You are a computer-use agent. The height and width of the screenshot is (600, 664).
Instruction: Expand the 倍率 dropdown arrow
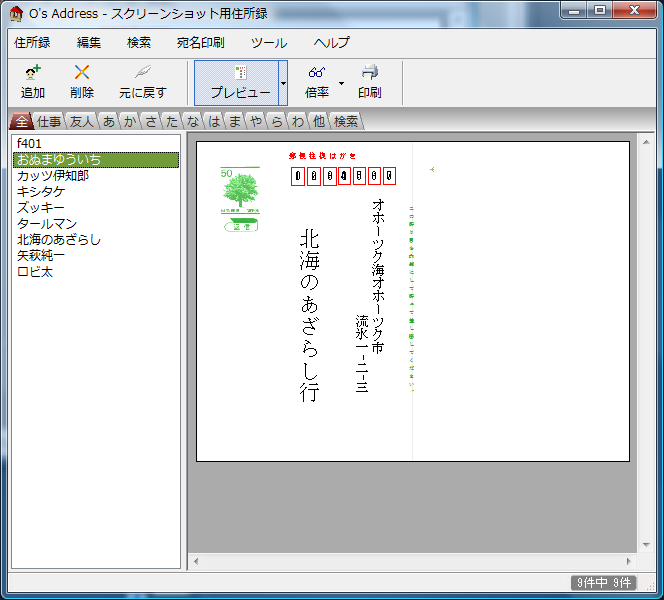341,82
